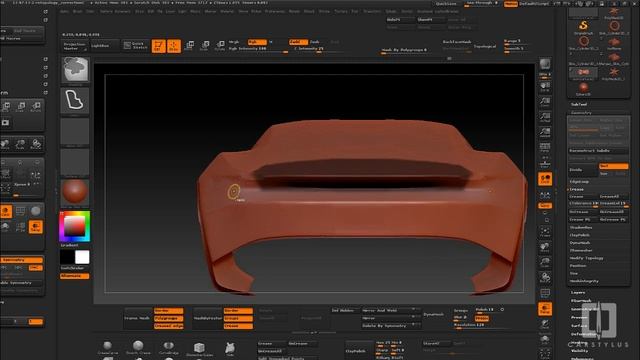This screenshot has height=360, width=640.
Task: Adjust the Rgb Intensity slider
Action: pyautogui.click(x=258, y=49)
